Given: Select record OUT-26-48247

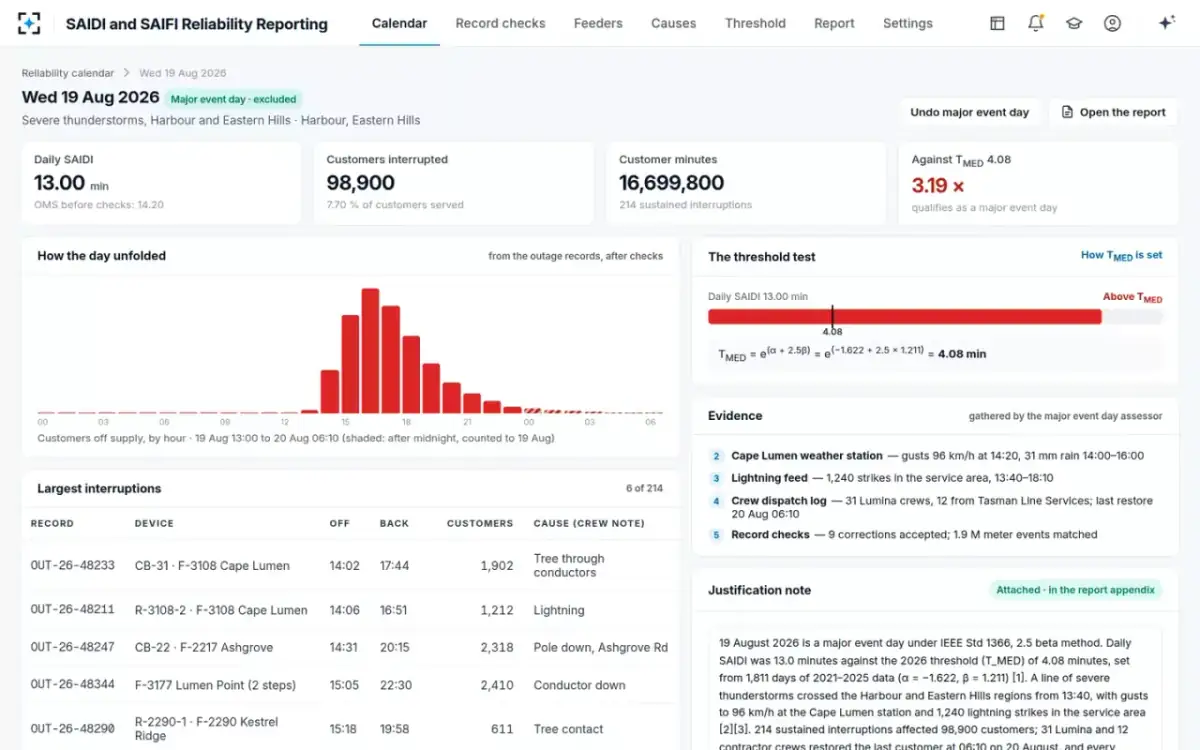Looking at the screenshot, I should 72,648.
